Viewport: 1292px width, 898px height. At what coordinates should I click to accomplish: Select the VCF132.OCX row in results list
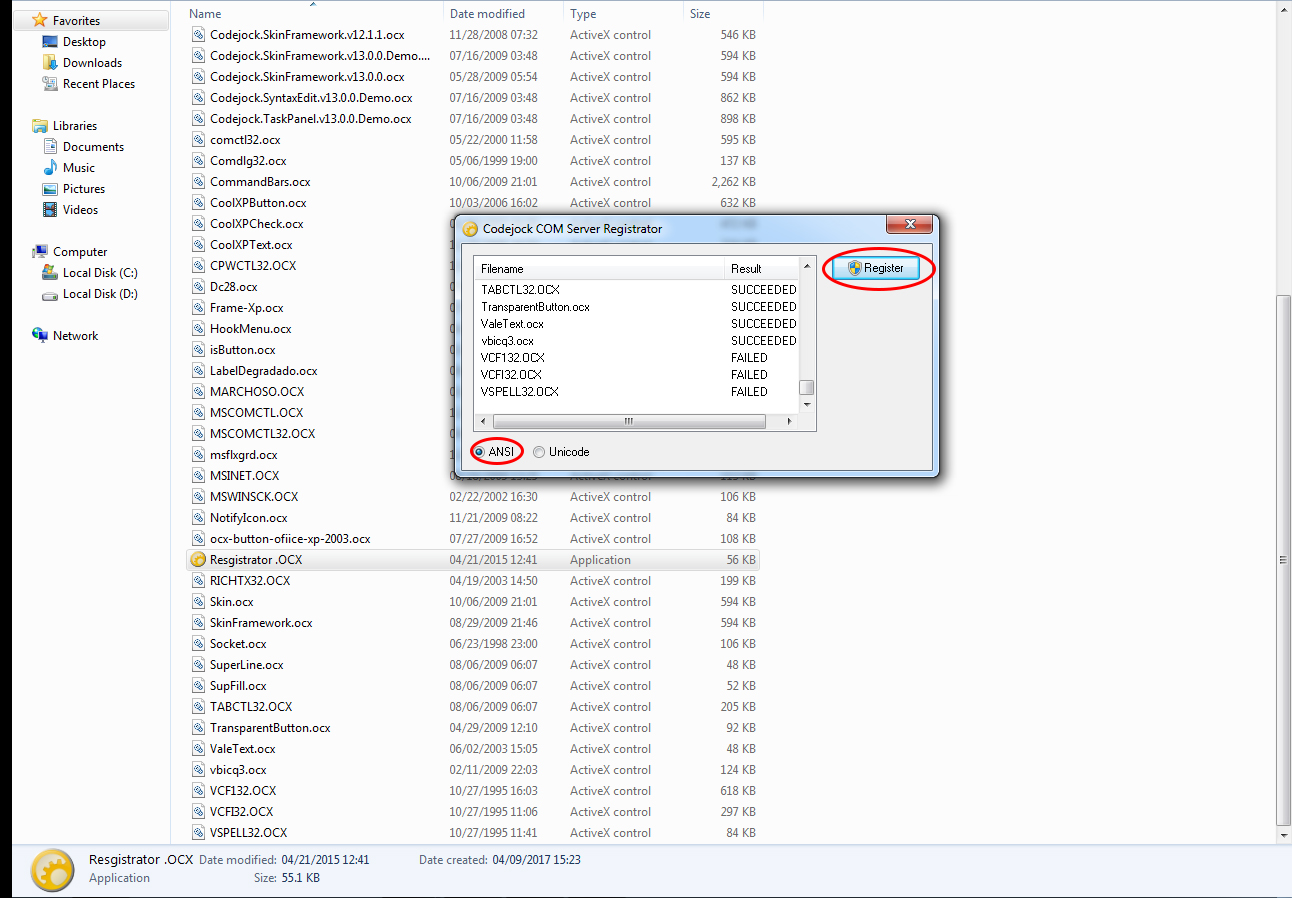(513, 358)
